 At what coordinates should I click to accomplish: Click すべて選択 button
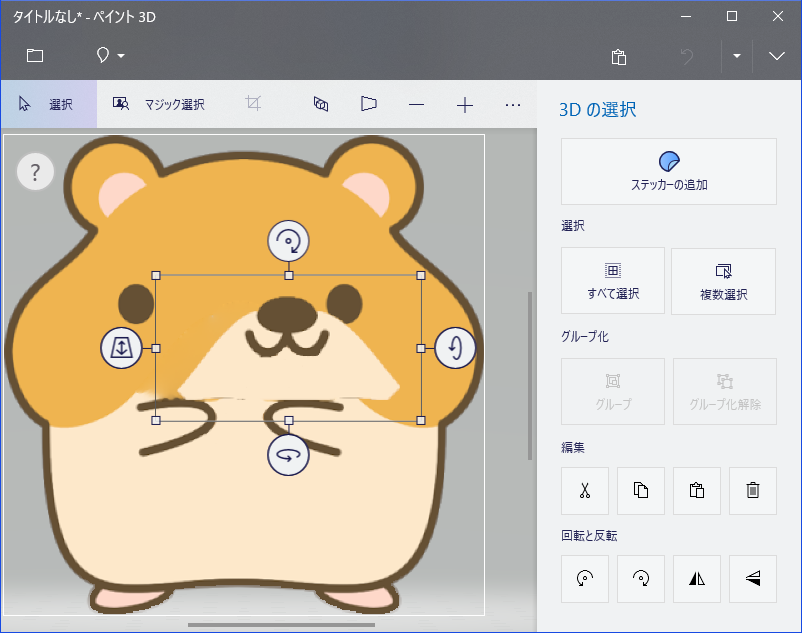[613, 281]
